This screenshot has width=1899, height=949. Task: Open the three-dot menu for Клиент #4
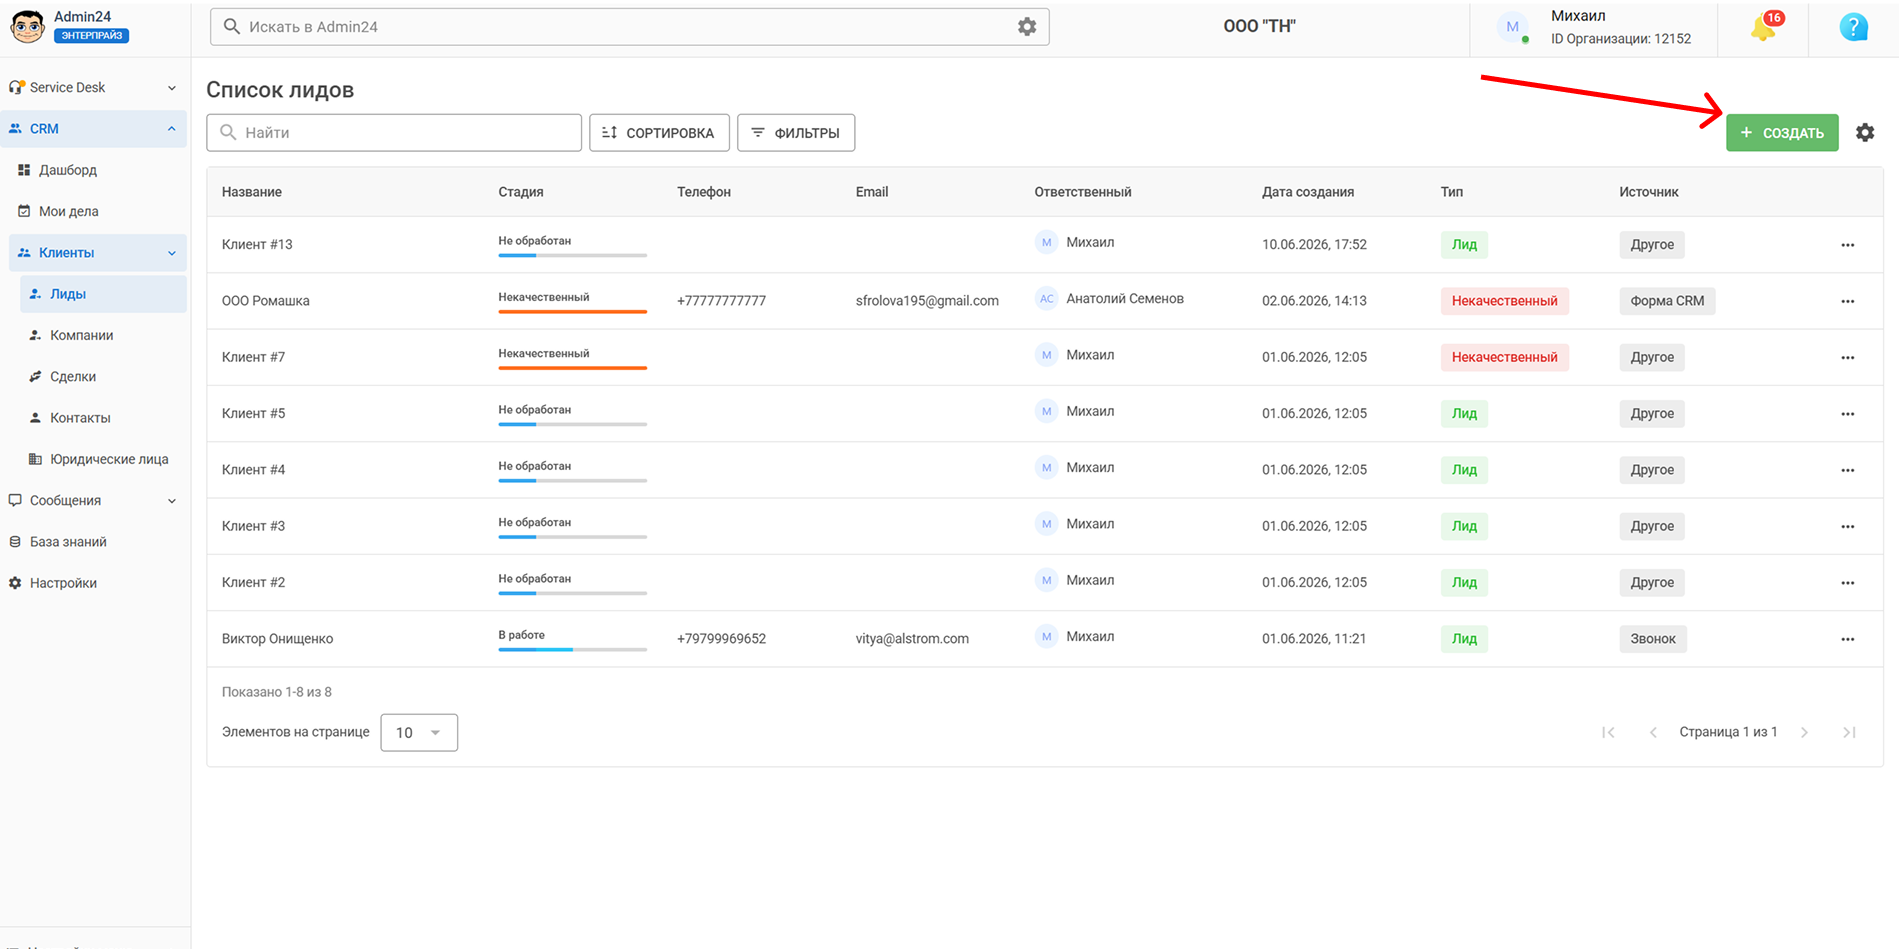point(1847,470)
